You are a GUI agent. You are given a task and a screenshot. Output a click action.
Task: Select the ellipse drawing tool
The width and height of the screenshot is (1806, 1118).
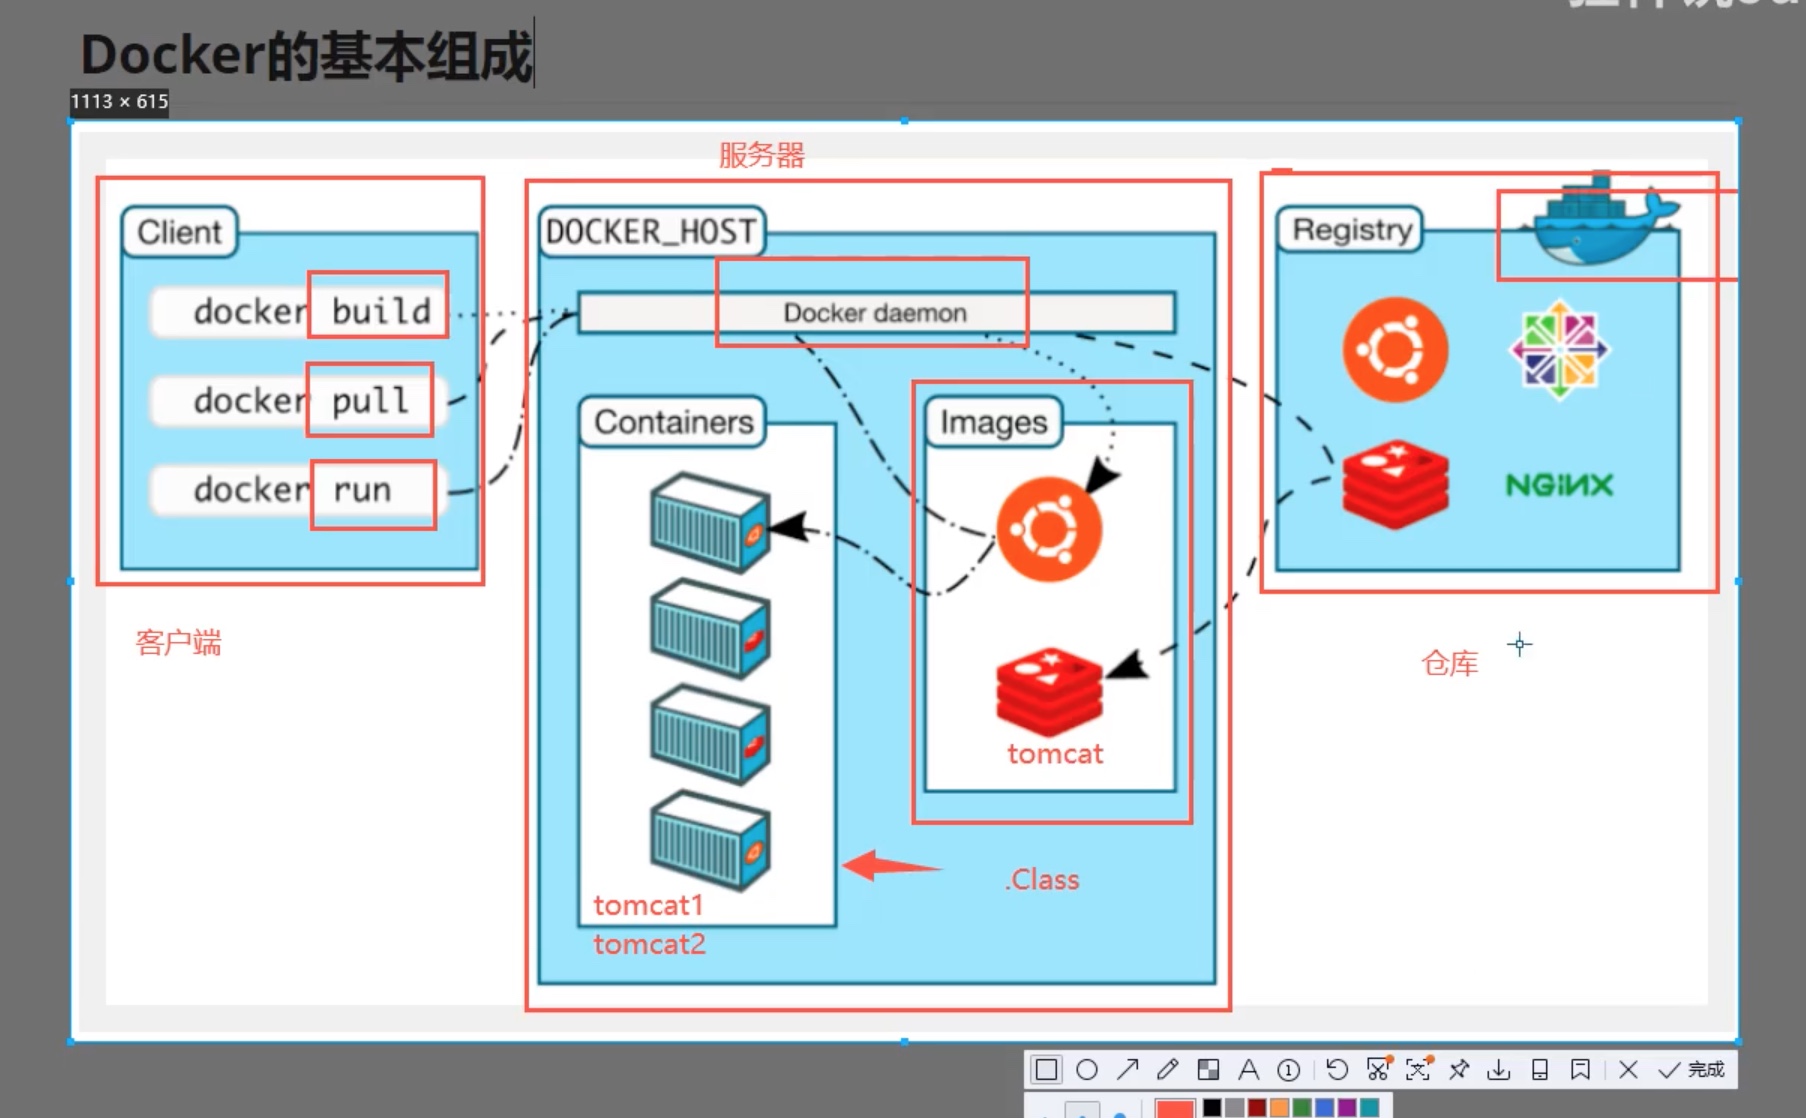pyautogui.click(x=1087, y=1070)
